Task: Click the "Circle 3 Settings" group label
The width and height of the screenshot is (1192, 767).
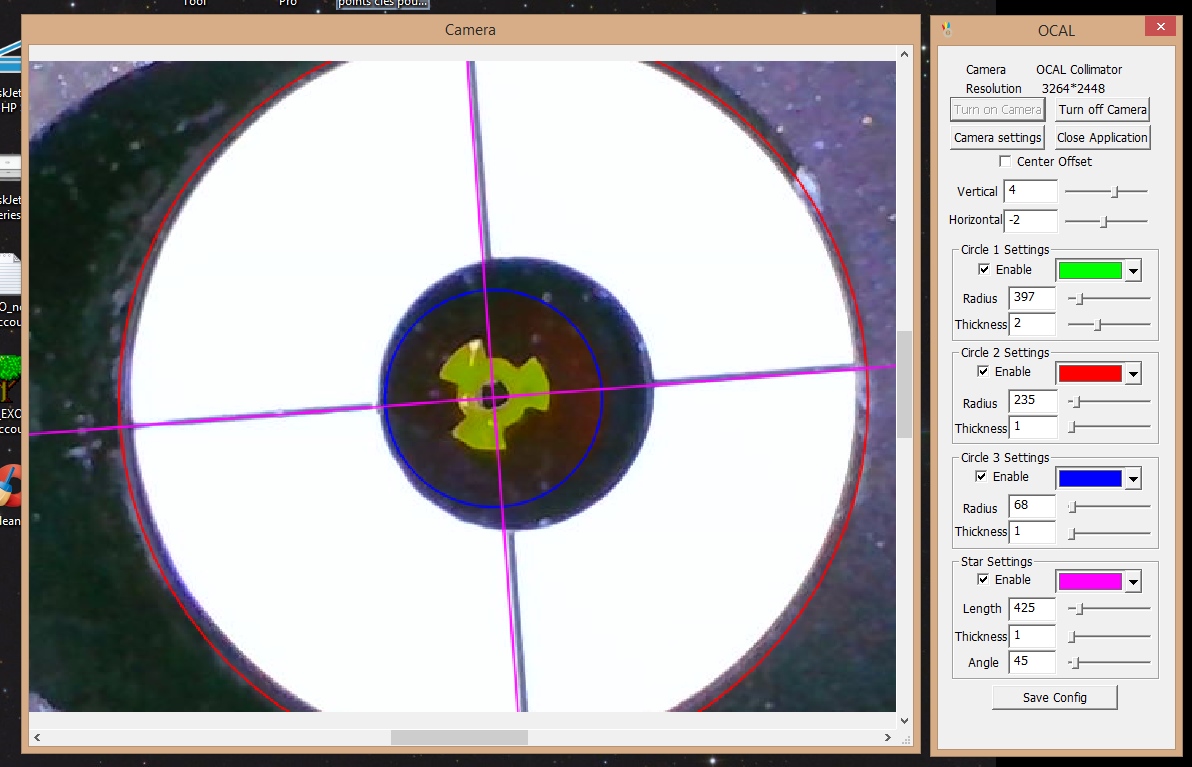Action: tap(1004, 457)
